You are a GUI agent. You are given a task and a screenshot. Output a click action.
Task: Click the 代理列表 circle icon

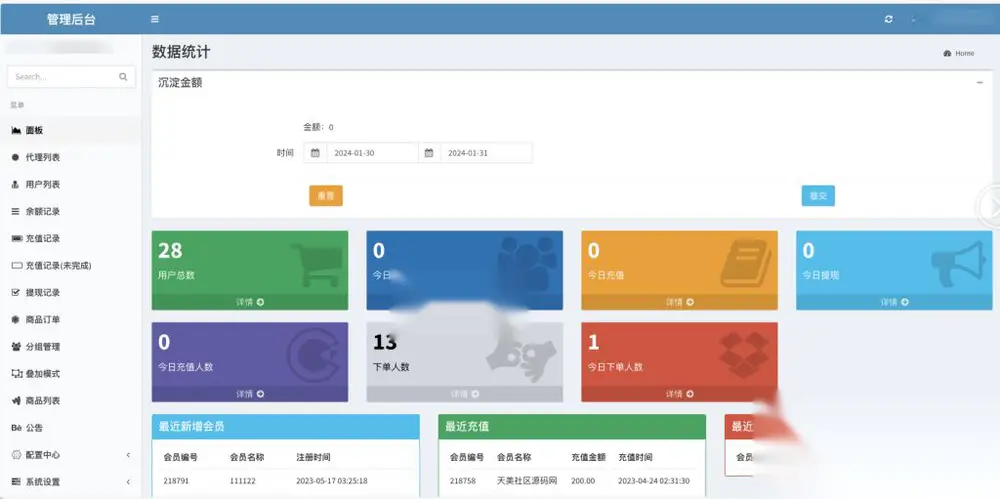coord(16,157)
